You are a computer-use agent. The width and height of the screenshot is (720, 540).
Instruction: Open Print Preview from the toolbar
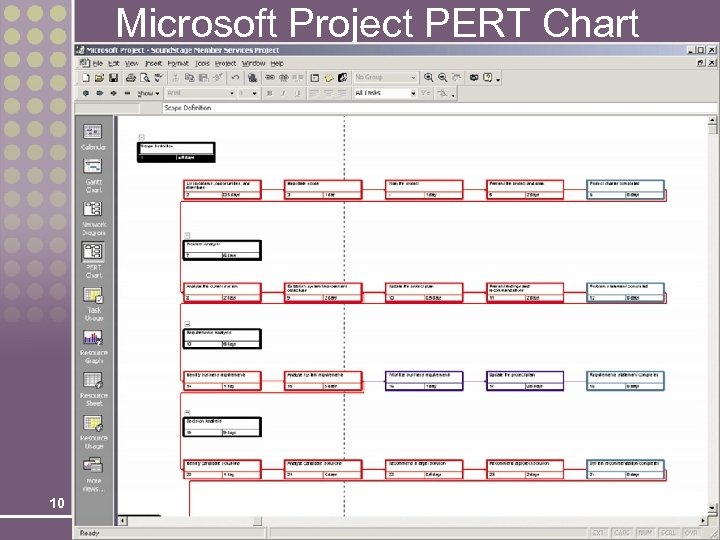(x=145, y=78)
